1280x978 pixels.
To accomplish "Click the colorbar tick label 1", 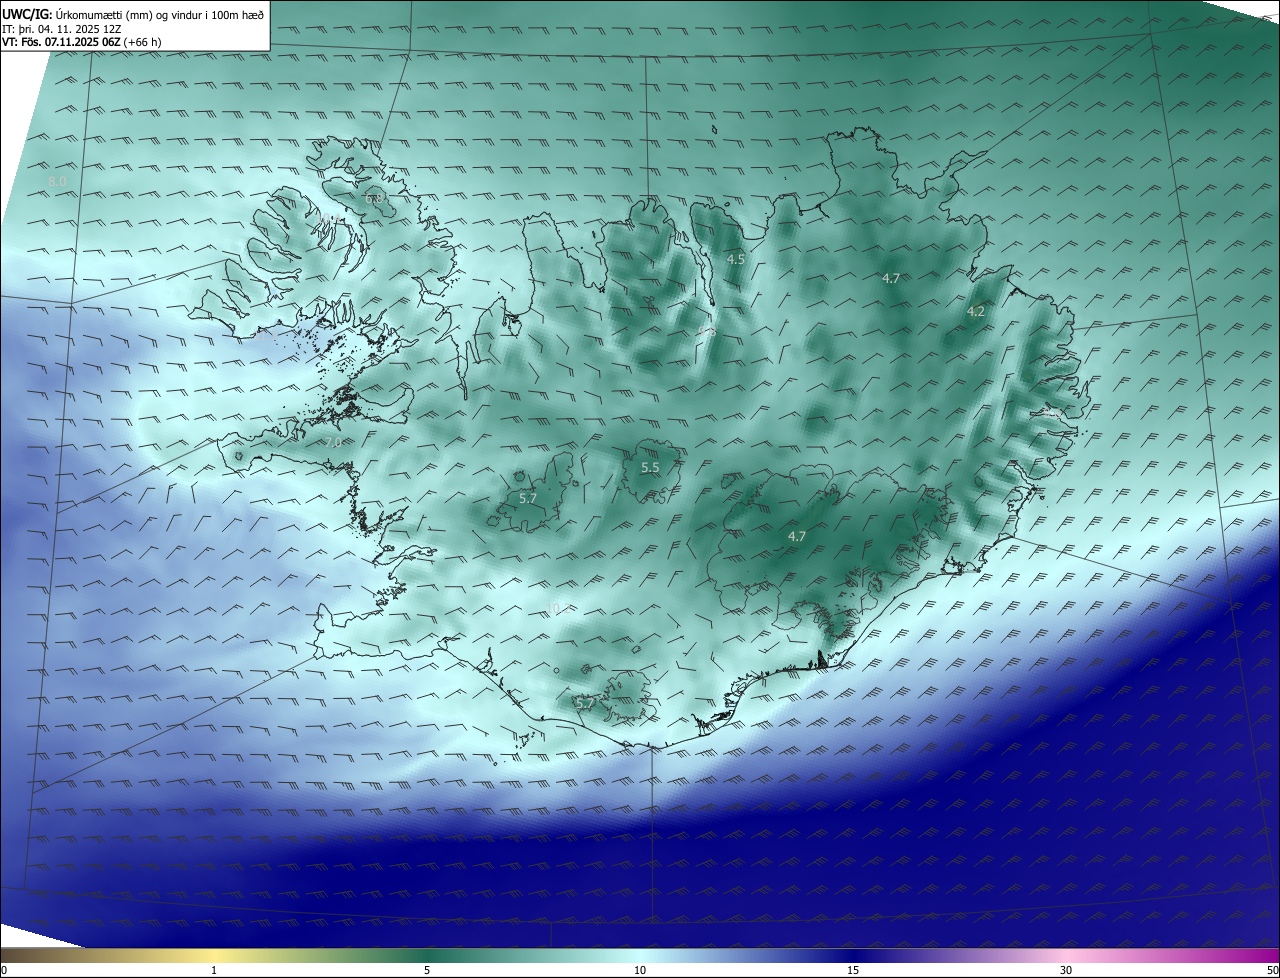I will [x=214, y=970].
